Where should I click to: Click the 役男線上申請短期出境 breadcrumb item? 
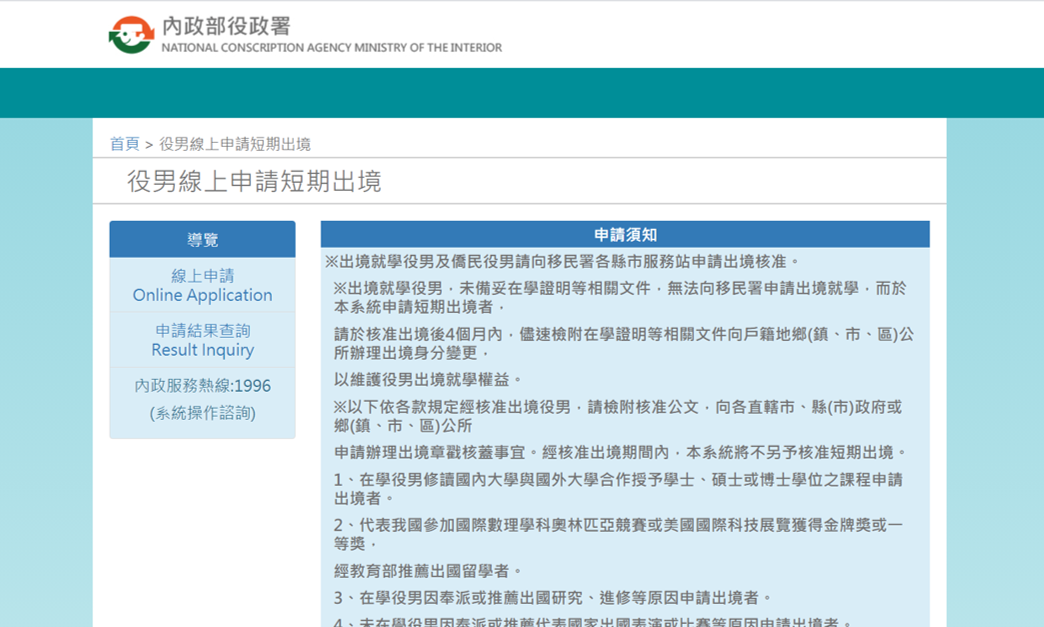tap(235, 144)
